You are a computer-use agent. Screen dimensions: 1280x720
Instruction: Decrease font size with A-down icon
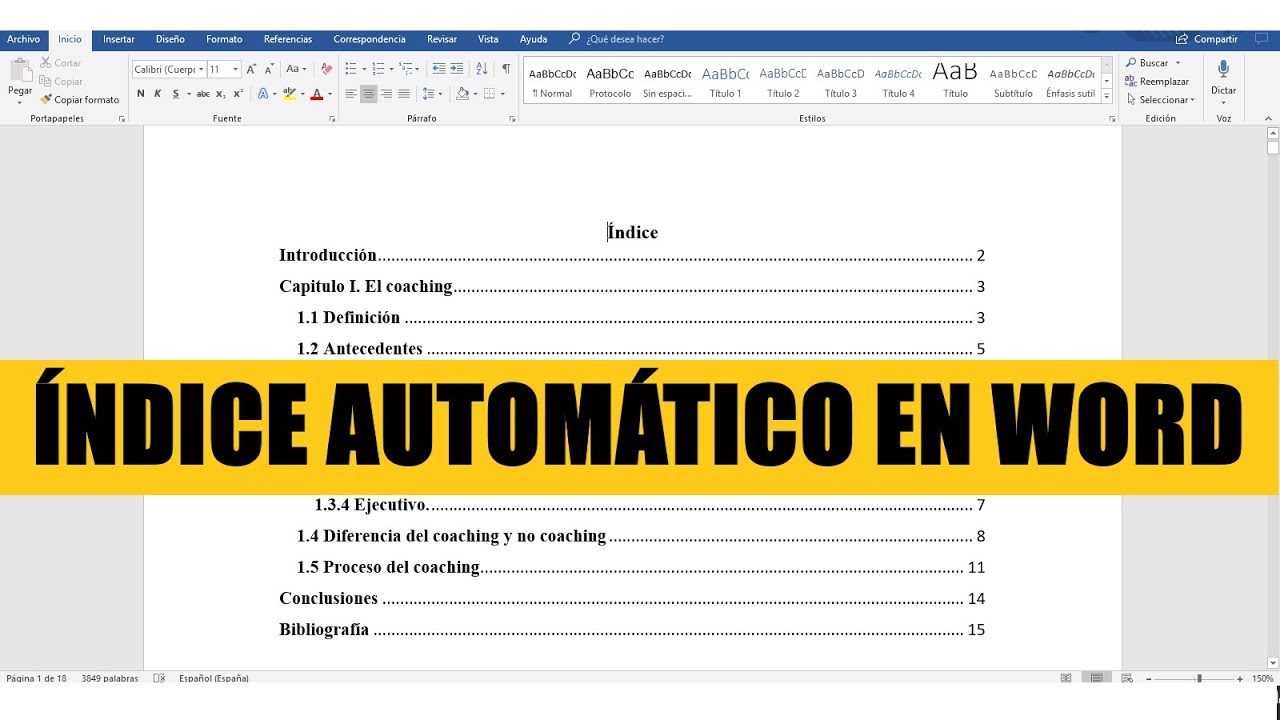268,69
